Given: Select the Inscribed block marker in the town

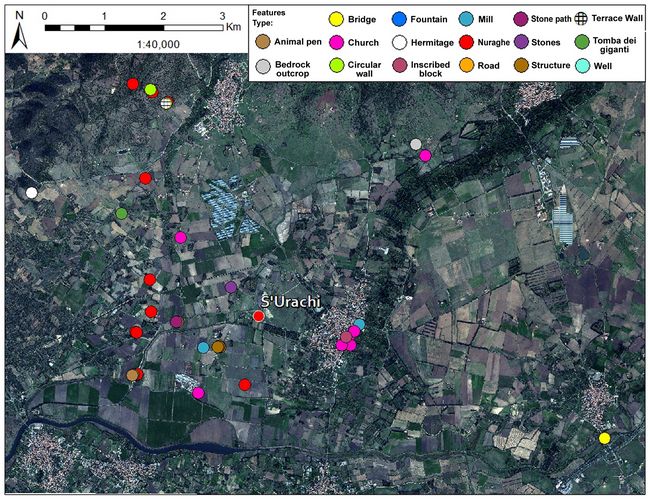Looking at the screenshot, I should pyautogui.click(x=347, y=337).
